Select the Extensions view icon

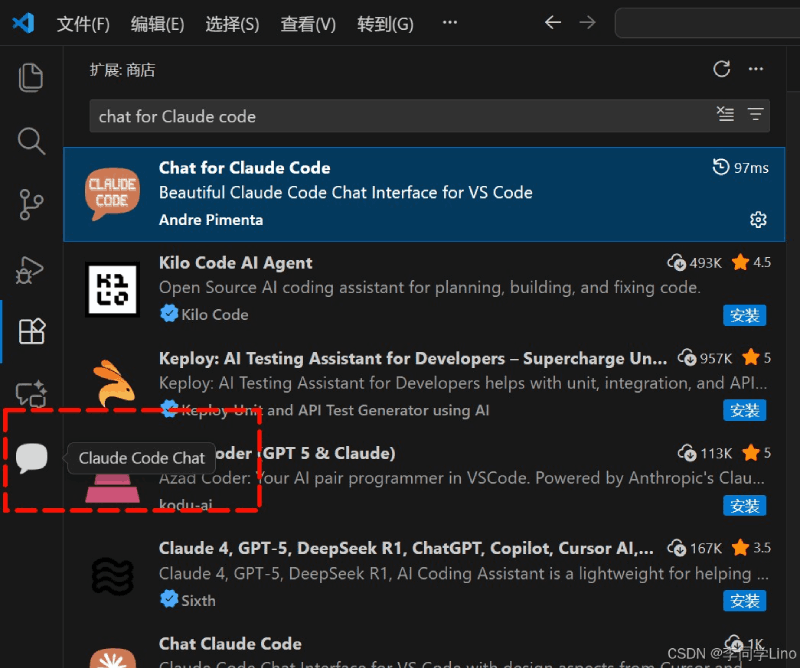[32, 331]
